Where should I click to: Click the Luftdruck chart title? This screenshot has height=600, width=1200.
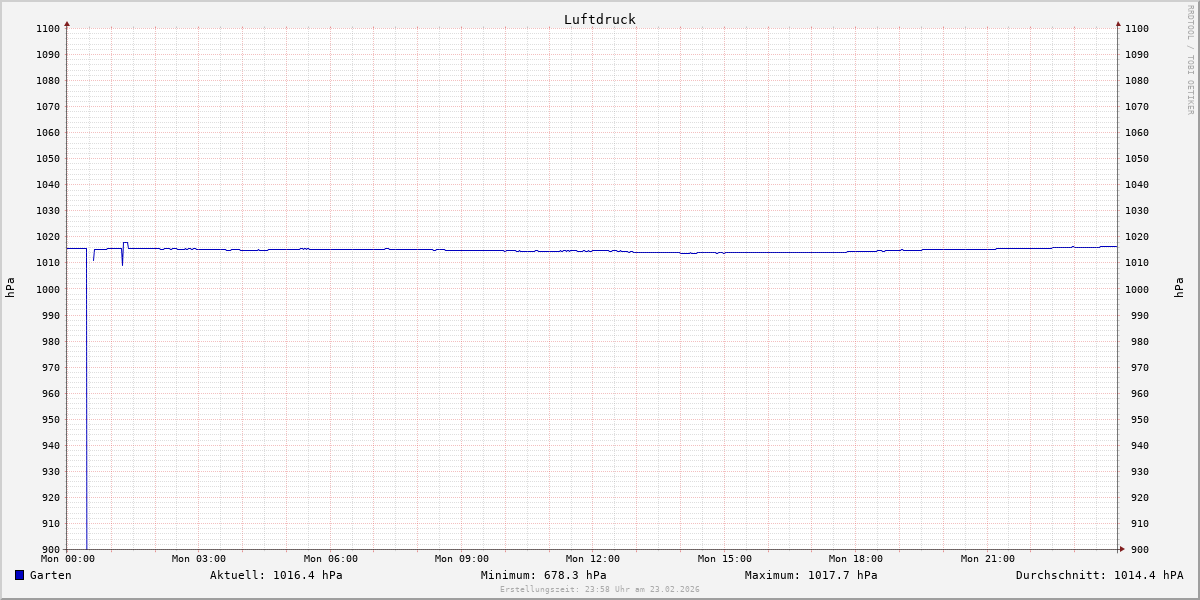599,19
